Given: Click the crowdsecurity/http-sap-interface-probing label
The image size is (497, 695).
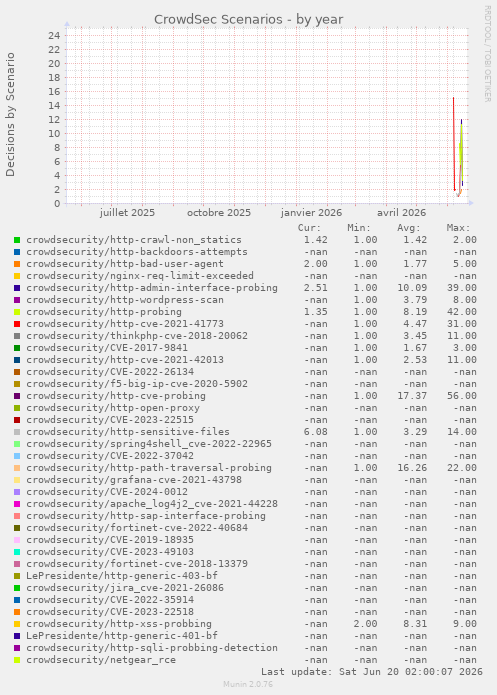Looking at the screenshot, I should [146, 516].
